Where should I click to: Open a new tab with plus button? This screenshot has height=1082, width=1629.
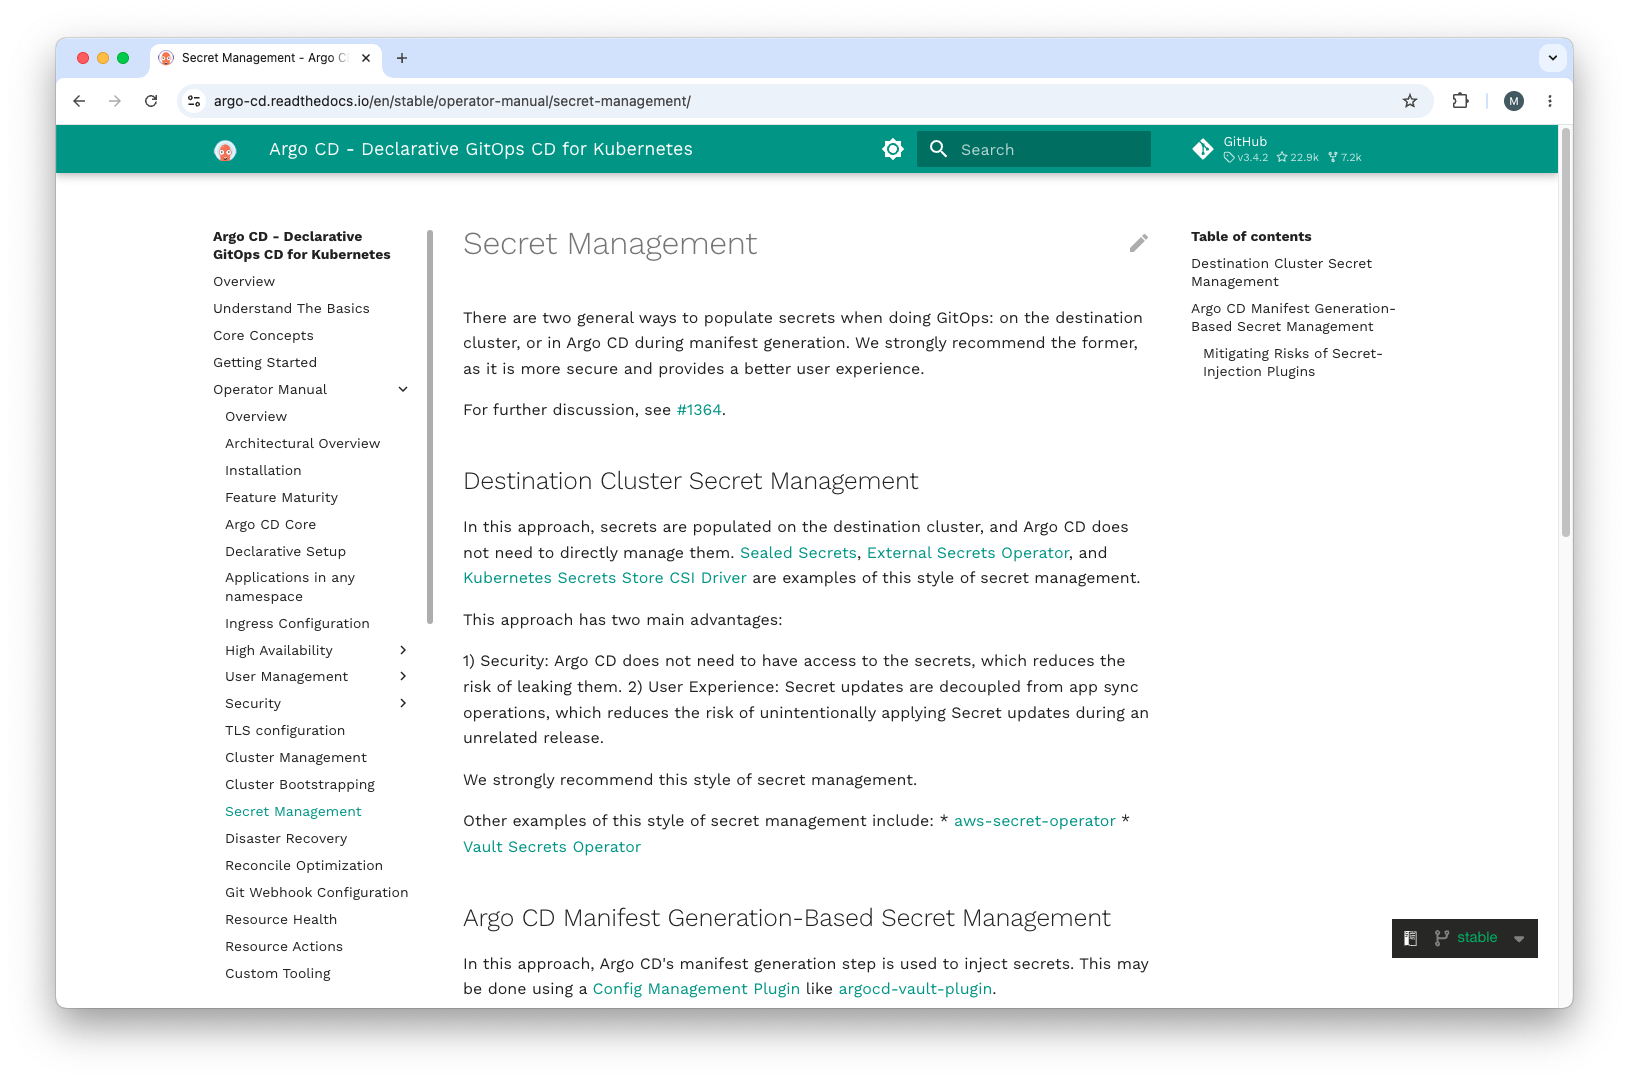click(x=402, y=58)
